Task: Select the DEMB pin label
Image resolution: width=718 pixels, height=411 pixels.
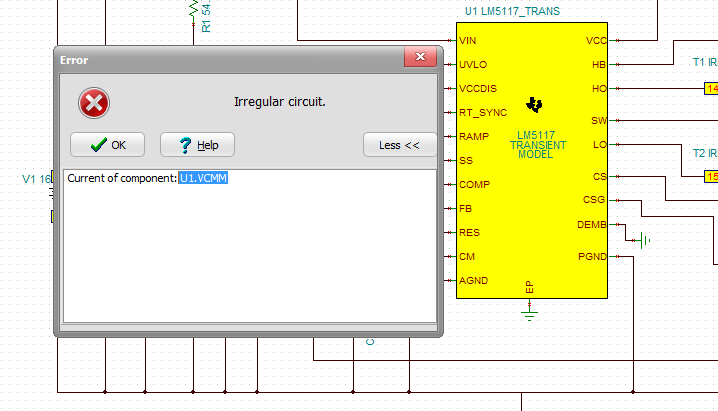Action: 592,225
